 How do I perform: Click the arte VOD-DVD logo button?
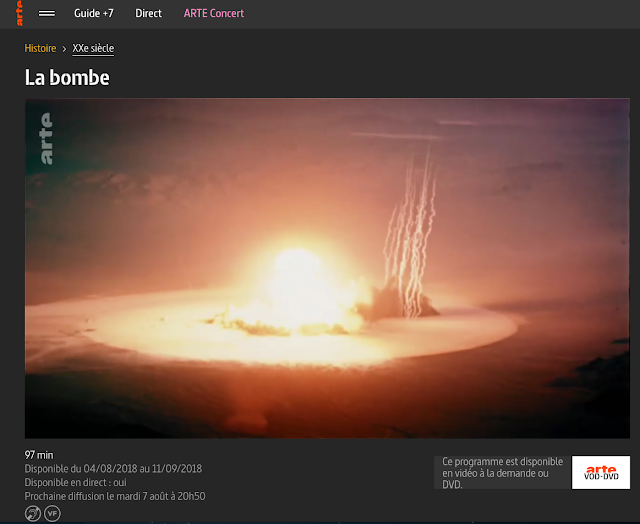[x=601, y=473]
